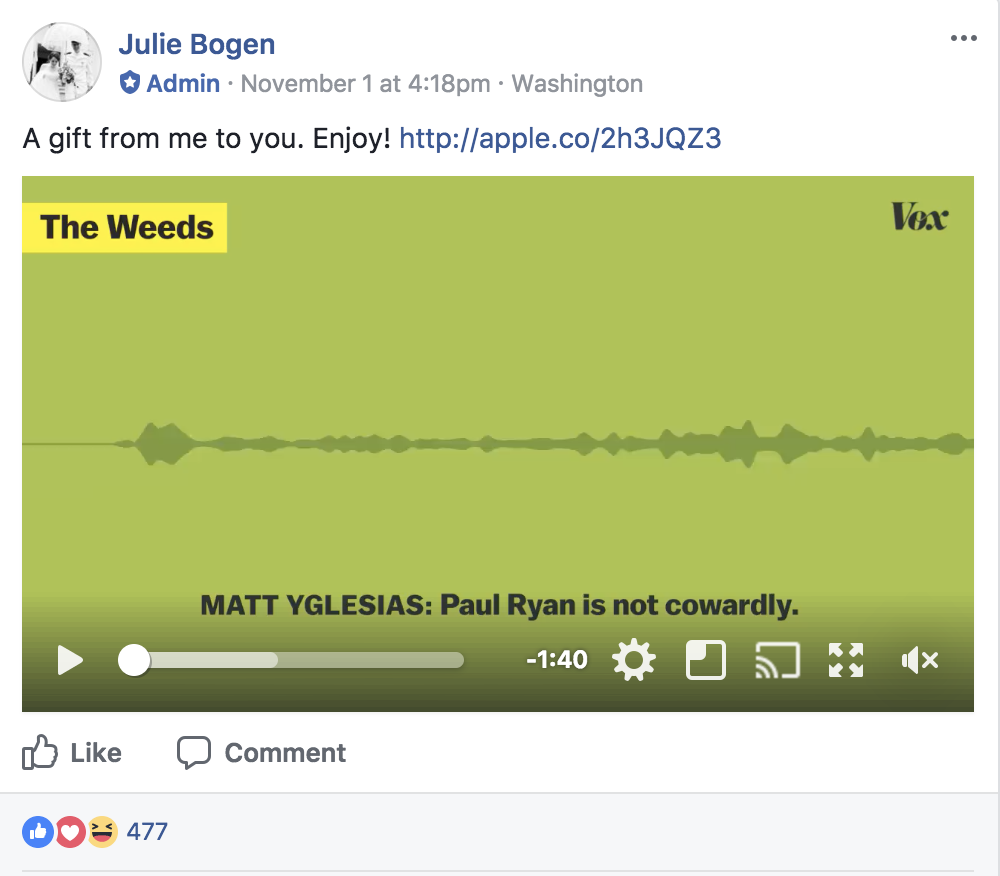This screenshot has width=1000, height=876.
Task: Open the November 1 at 4:18pm timestamp
Action: point(365,84)
